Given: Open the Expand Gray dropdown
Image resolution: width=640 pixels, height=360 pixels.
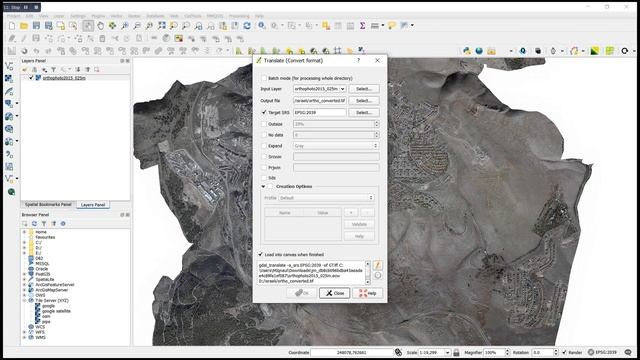Looking at the screenshot, I should click(336, 146).
